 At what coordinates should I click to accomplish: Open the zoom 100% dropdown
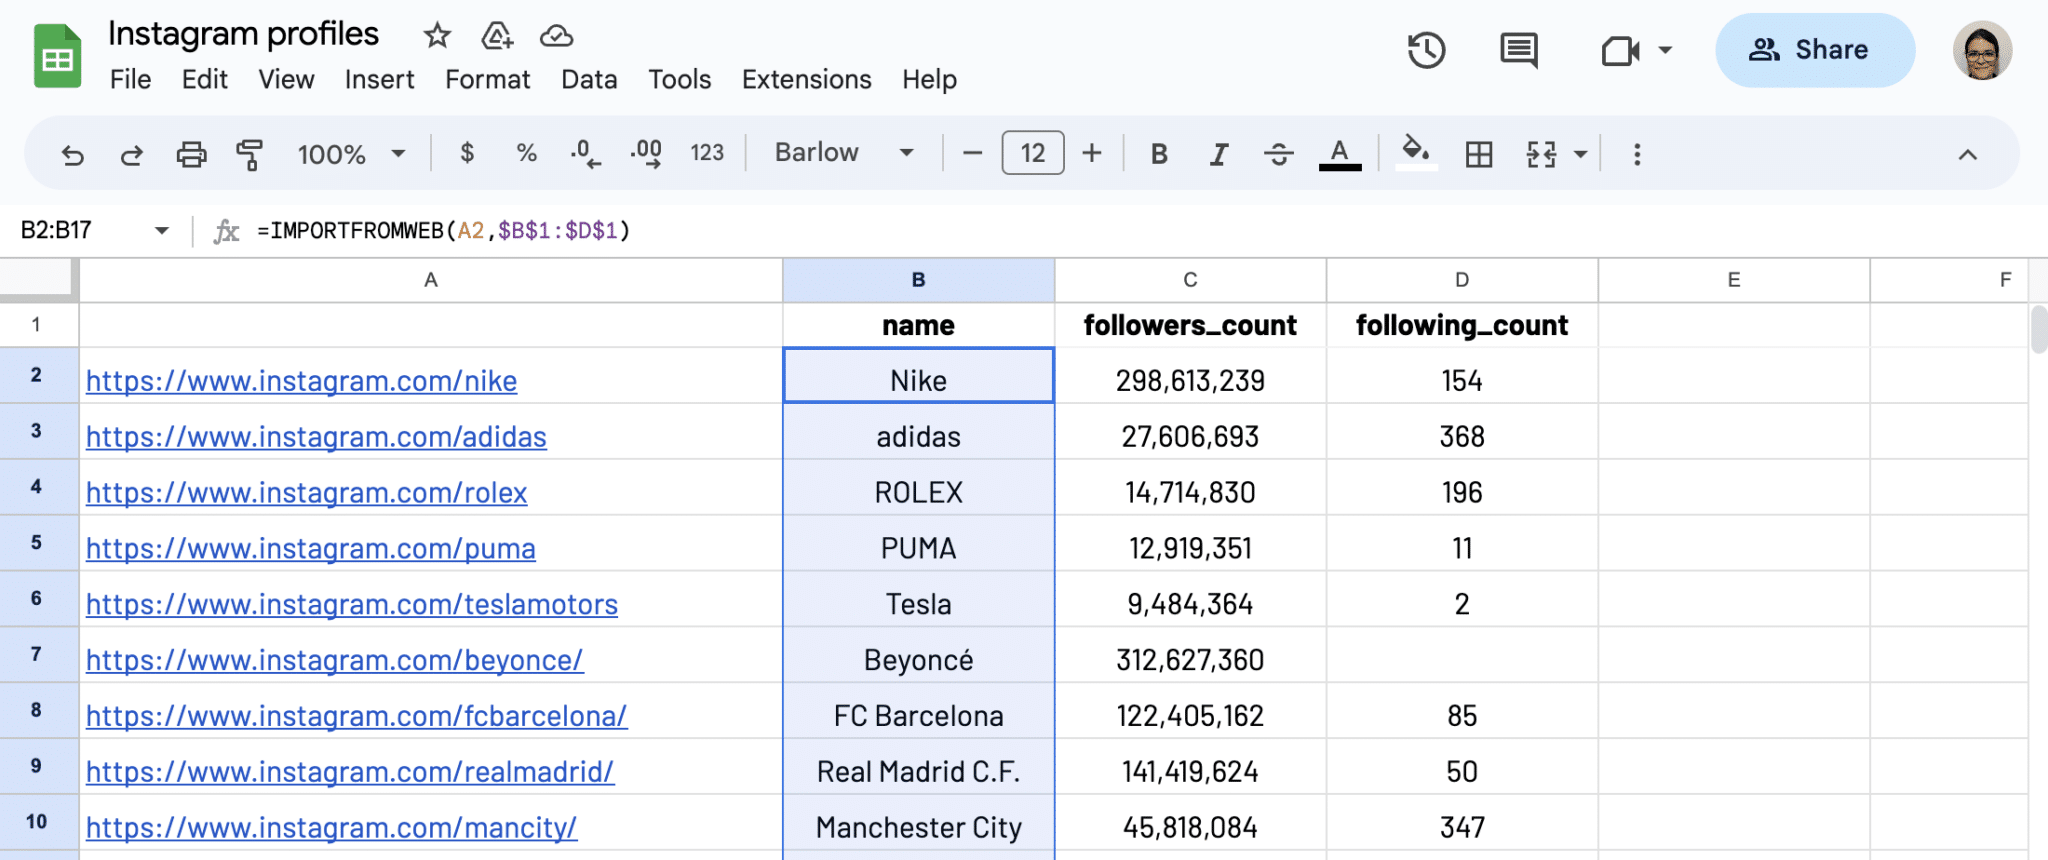(351, 154)
